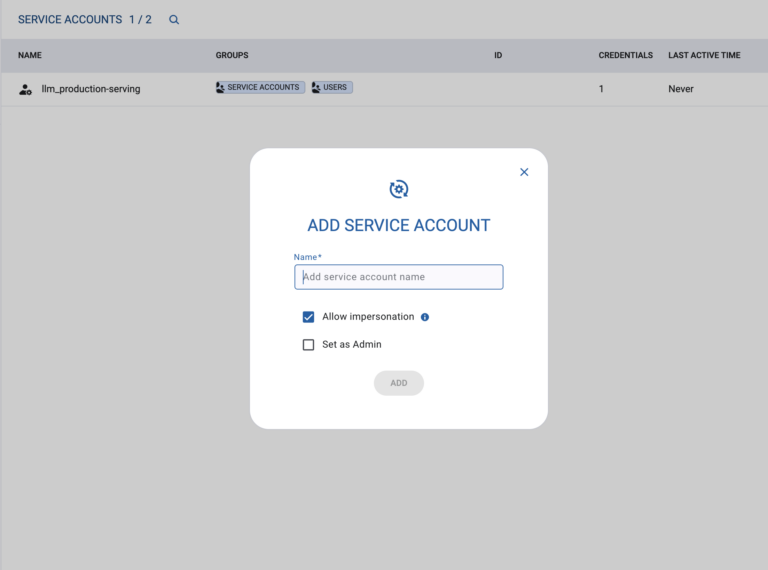The width and height of the screenshot is (768, 570).
Task: Close the Add Service Account dialog
Action: (524, 172)
